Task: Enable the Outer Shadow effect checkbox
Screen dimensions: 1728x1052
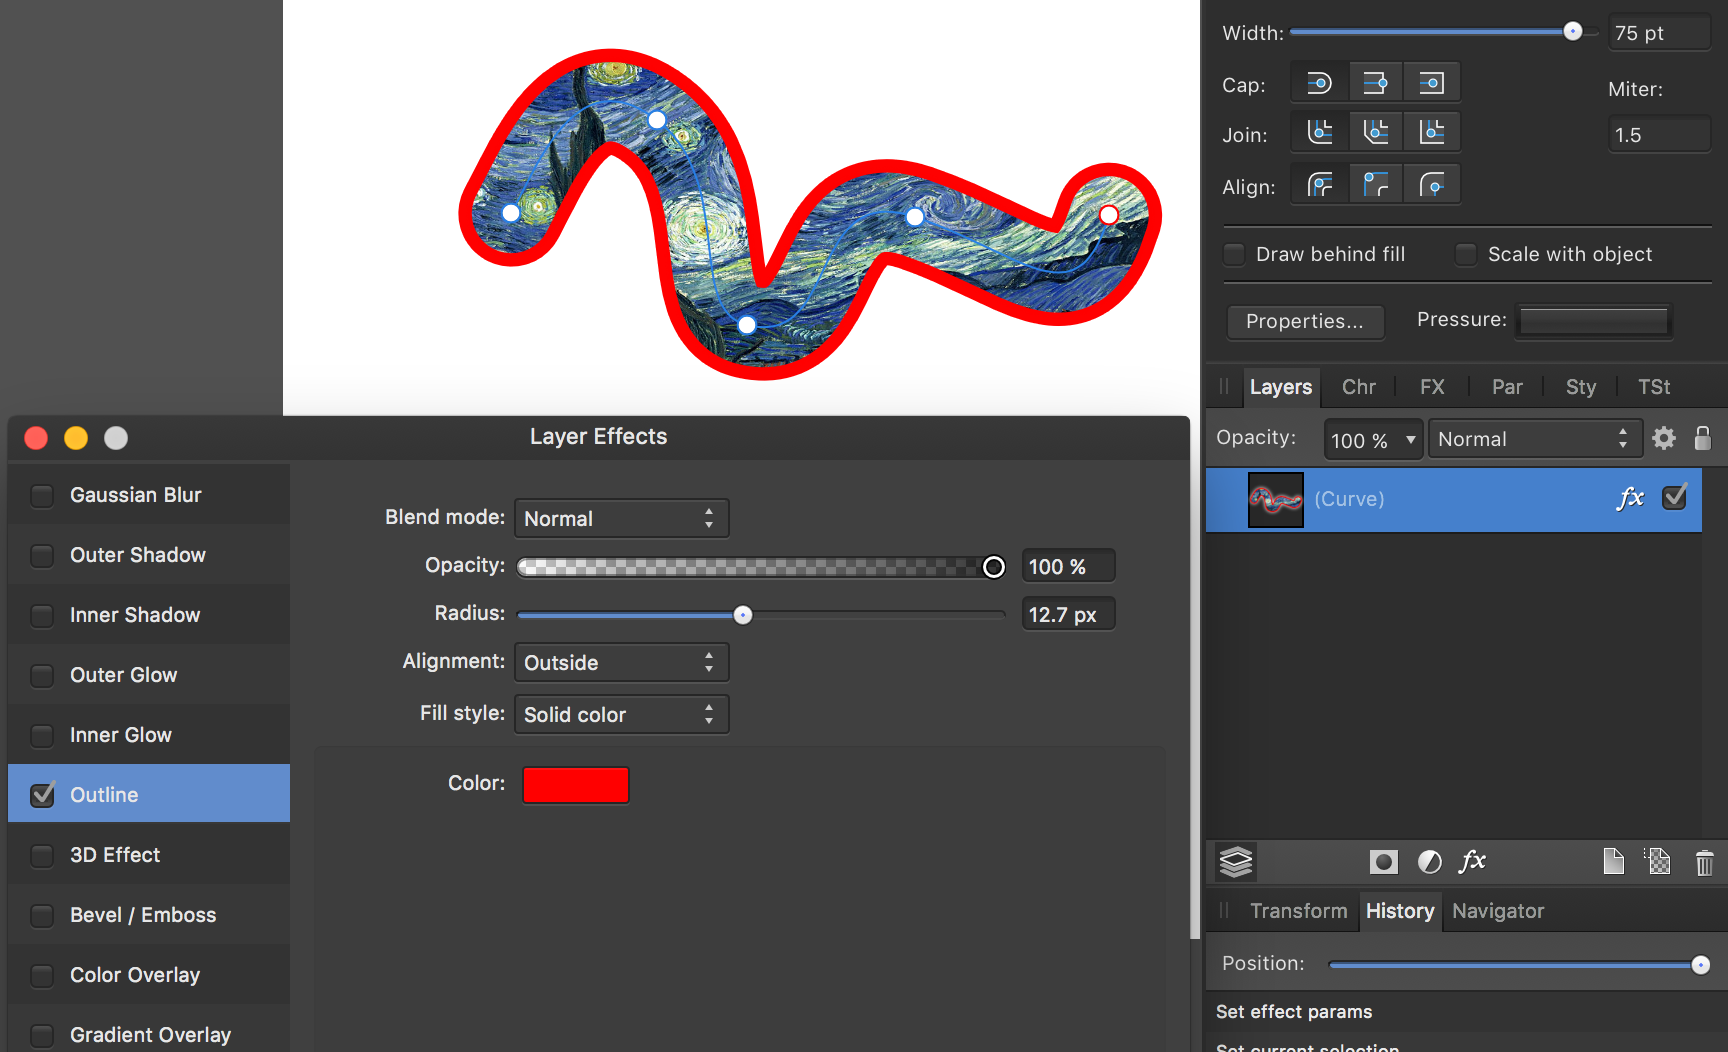Action: point(42,556)
